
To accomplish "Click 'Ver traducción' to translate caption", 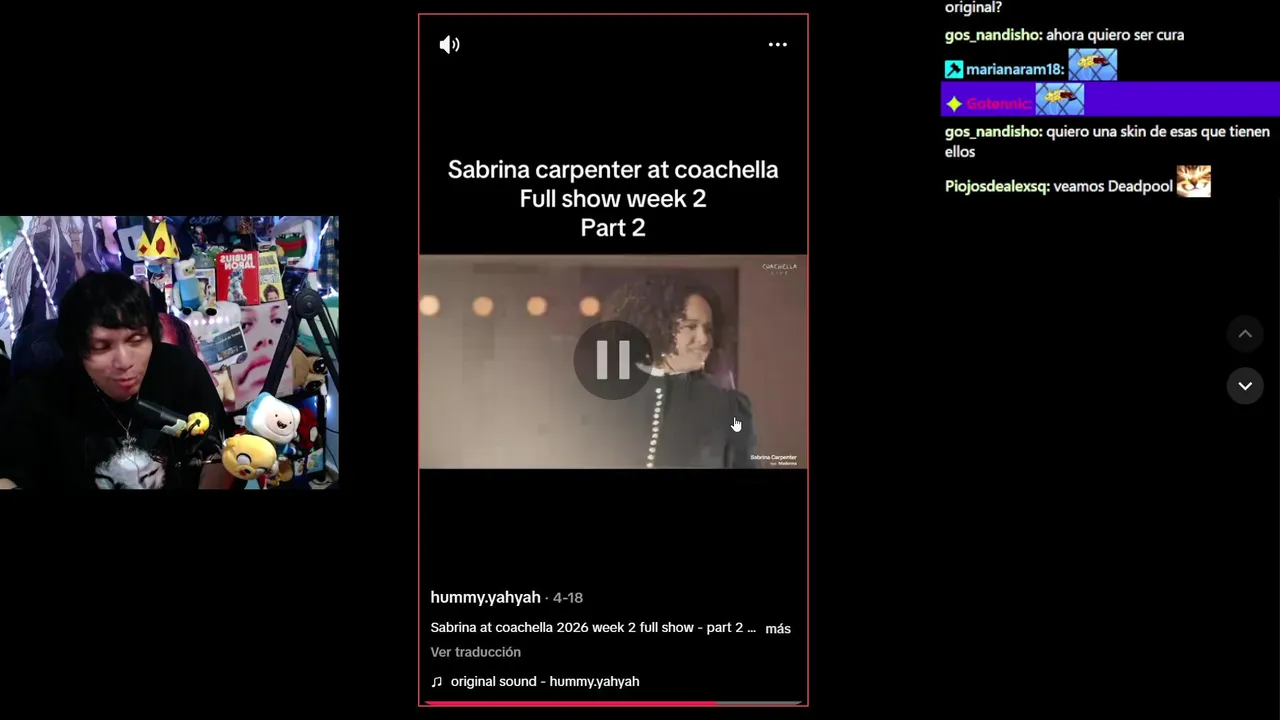I will coord(475,652).
